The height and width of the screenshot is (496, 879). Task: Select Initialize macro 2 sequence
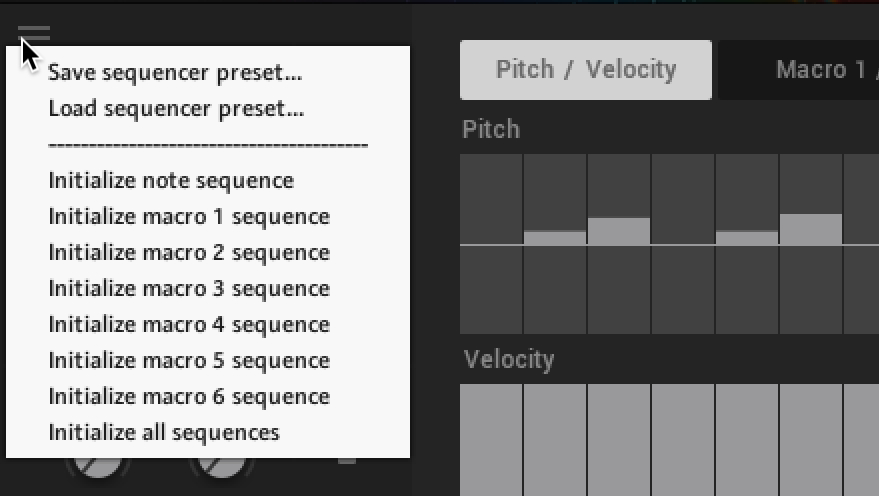[x=189, y=252]
